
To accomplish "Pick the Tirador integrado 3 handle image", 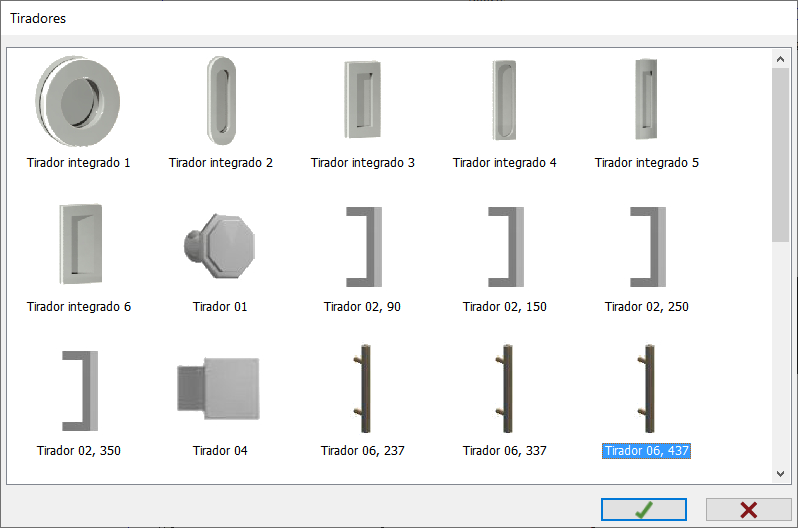I will tap(362, 100).
